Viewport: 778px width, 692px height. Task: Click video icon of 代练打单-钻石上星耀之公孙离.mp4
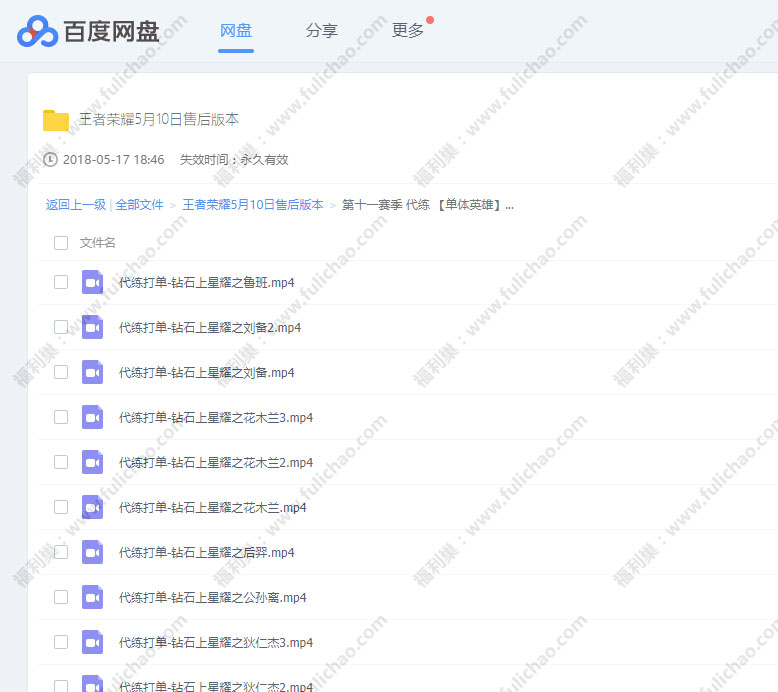tap(92, 597)
